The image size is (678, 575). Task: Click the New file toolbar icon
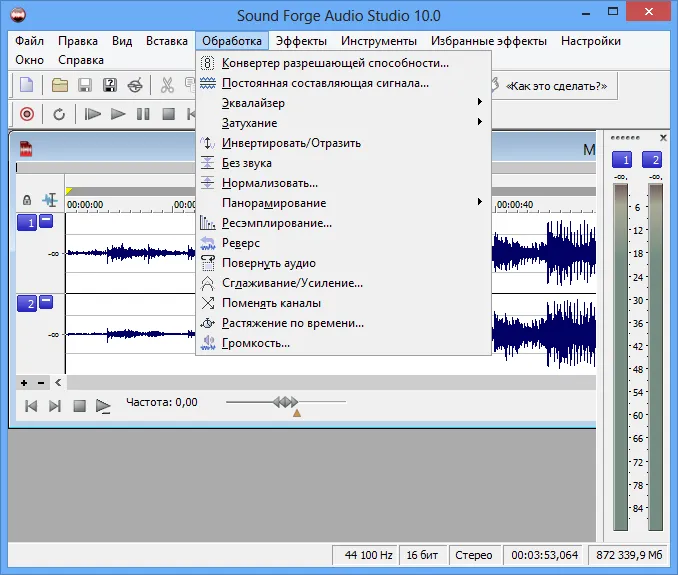click(x=26, y=85)
